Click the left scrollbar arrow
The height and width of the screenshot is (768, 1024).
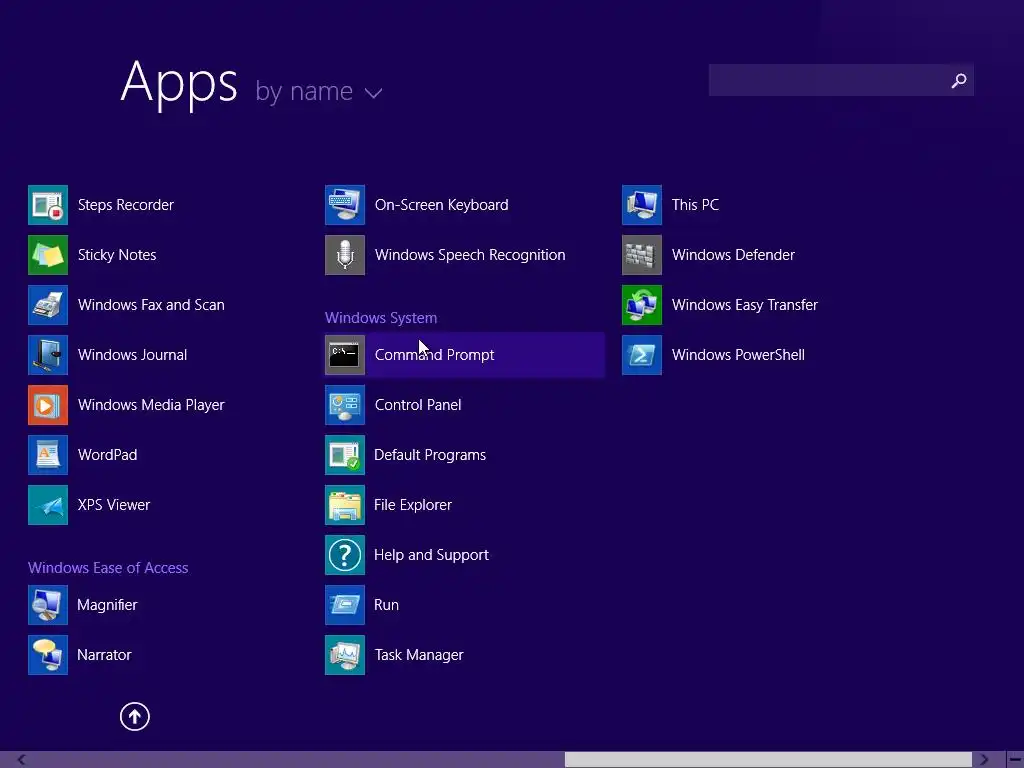22,760
